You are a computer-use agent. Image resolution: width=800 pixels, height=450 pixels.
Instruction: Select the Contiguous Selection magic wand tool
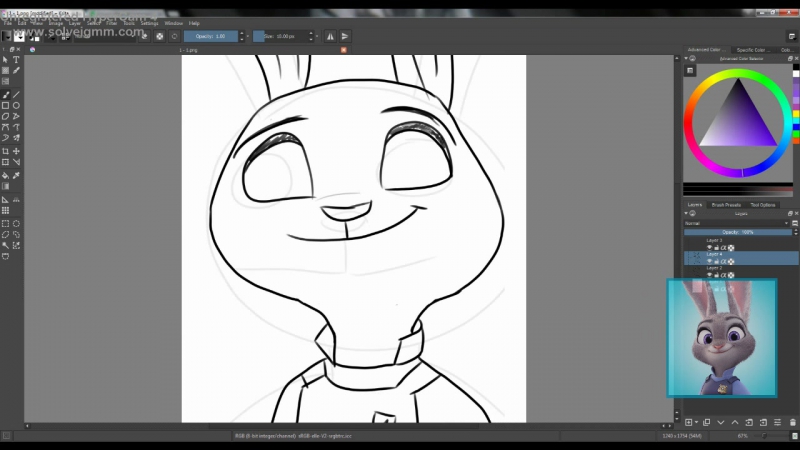pyautogui.click(x=6, y=245)
